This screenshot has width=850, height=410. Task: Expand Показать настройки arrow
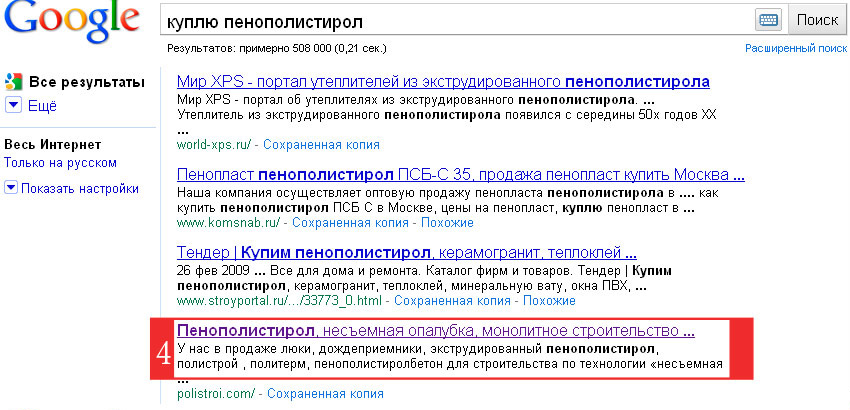[x=11, y=188]
